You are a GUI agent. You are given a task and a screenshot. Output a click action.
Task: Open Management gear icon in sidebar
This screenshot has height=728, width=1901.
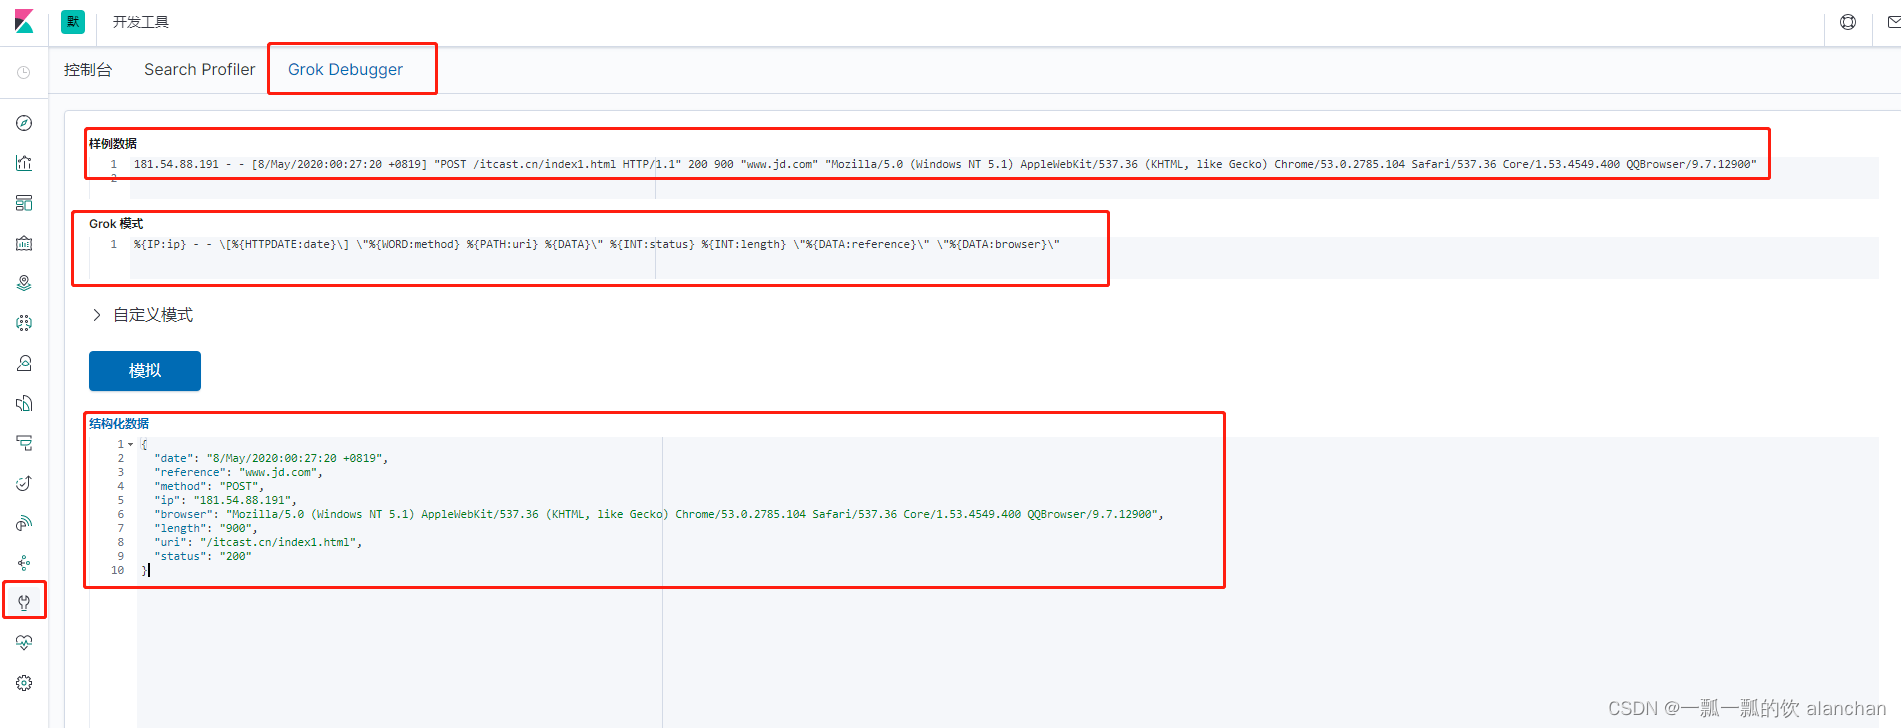[24, 683]
